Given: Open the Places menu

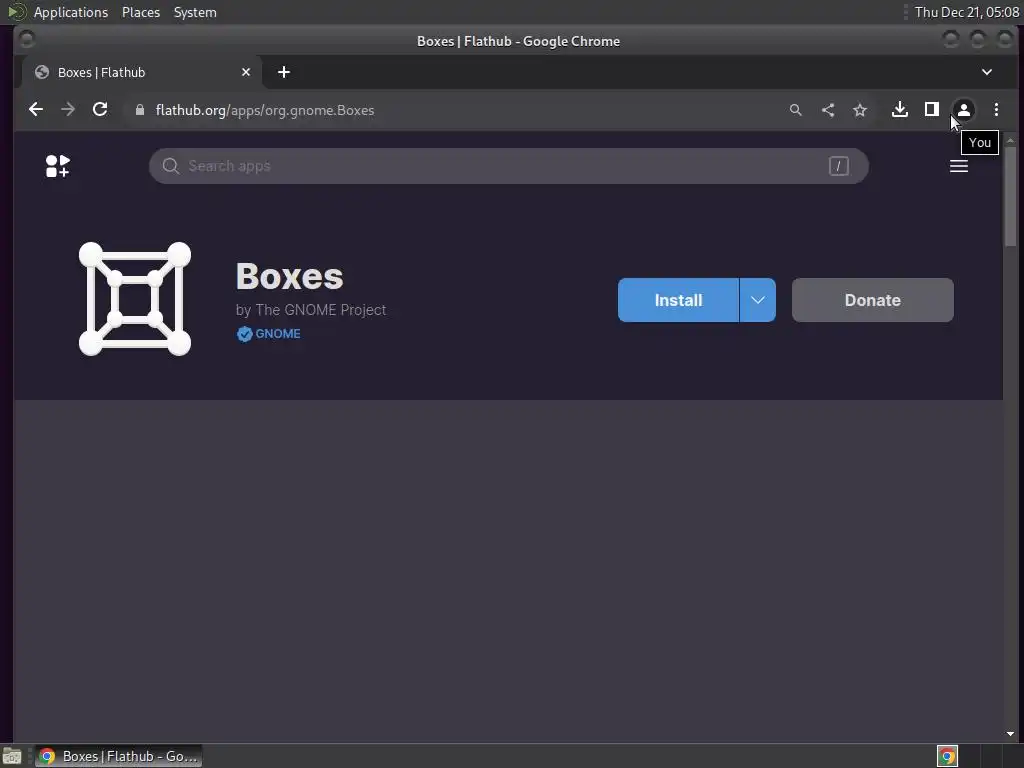Looking at the screenshot, I should (140, 12).
